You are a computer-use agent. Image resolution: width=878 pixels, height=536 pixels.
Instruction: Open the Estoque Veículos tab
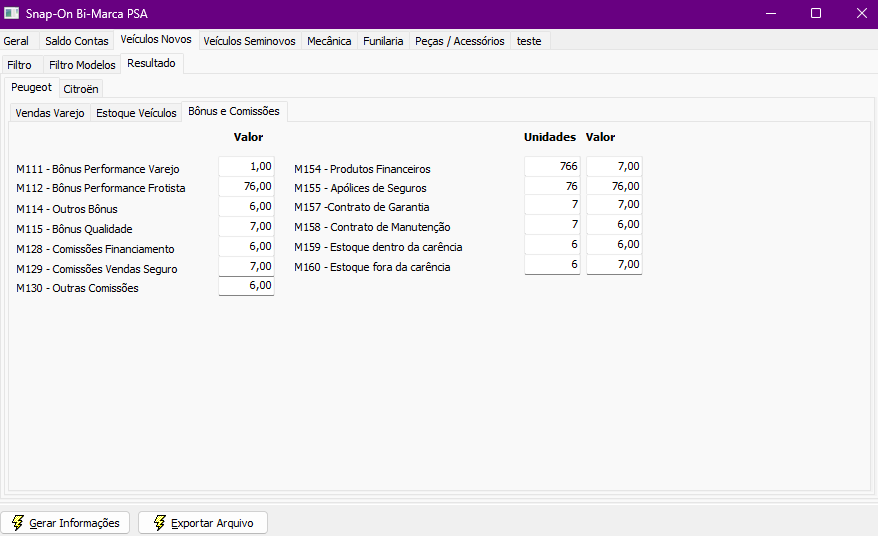tap(136, 113)
